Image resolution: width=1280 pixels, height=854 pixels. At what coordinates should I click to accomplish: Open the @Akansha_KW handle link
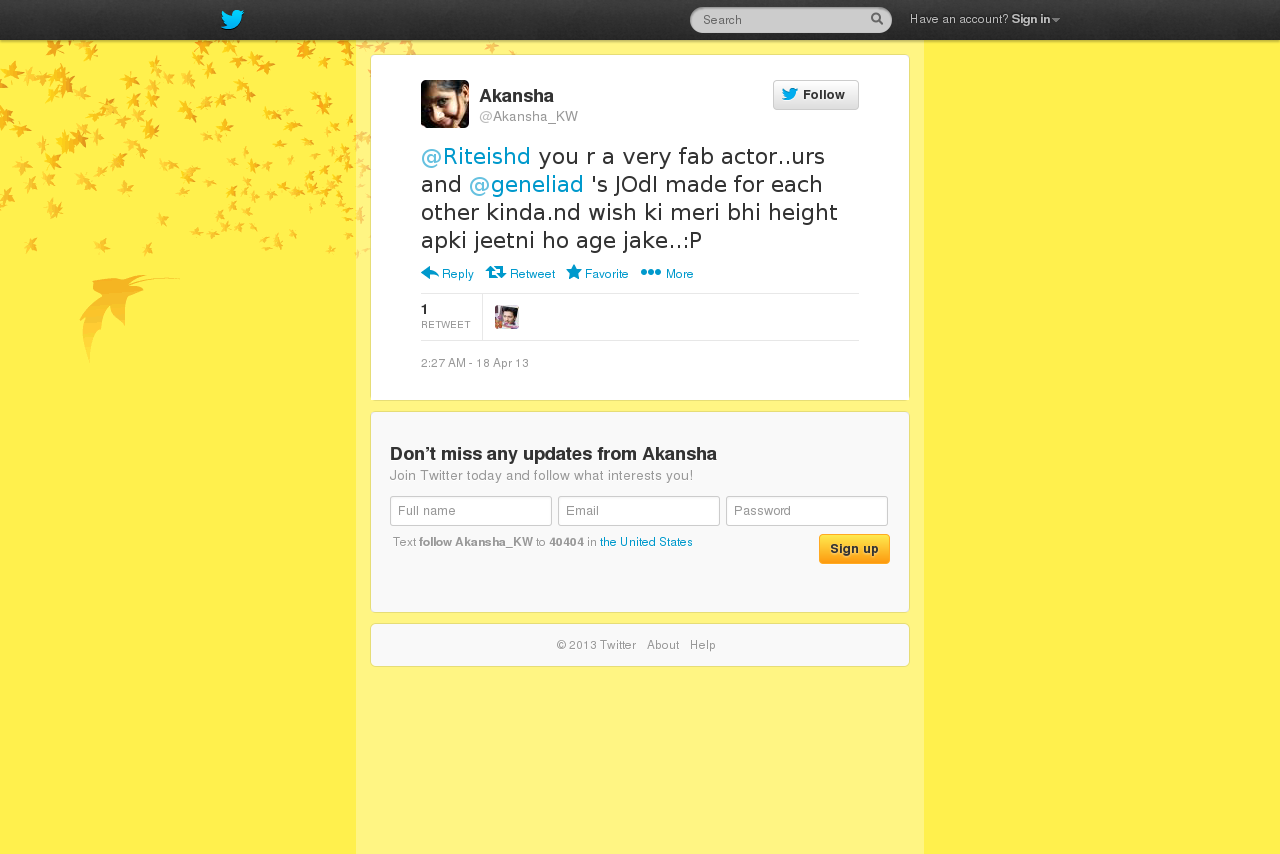[528, 117]
